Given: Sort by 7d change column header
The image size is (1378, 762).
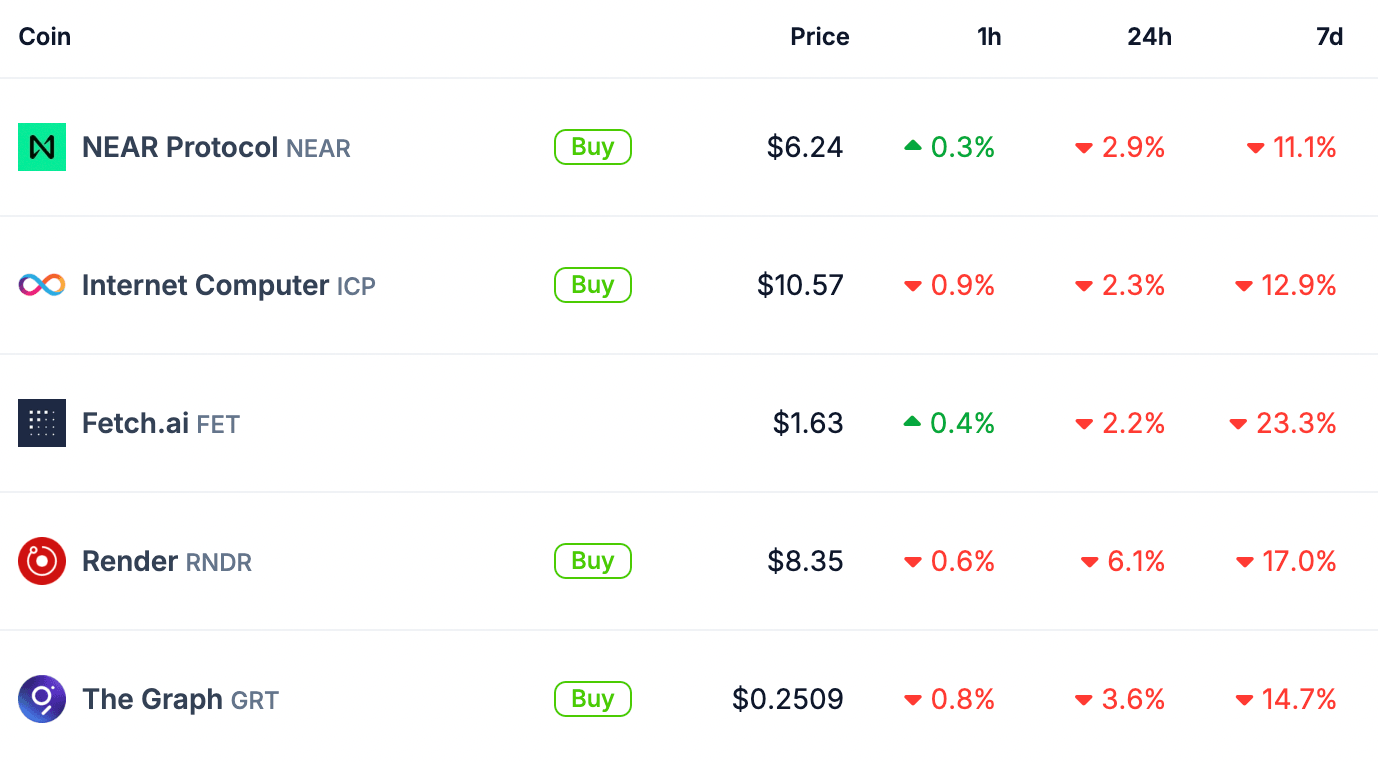Looking at the screenshot, I should 1329,37.
